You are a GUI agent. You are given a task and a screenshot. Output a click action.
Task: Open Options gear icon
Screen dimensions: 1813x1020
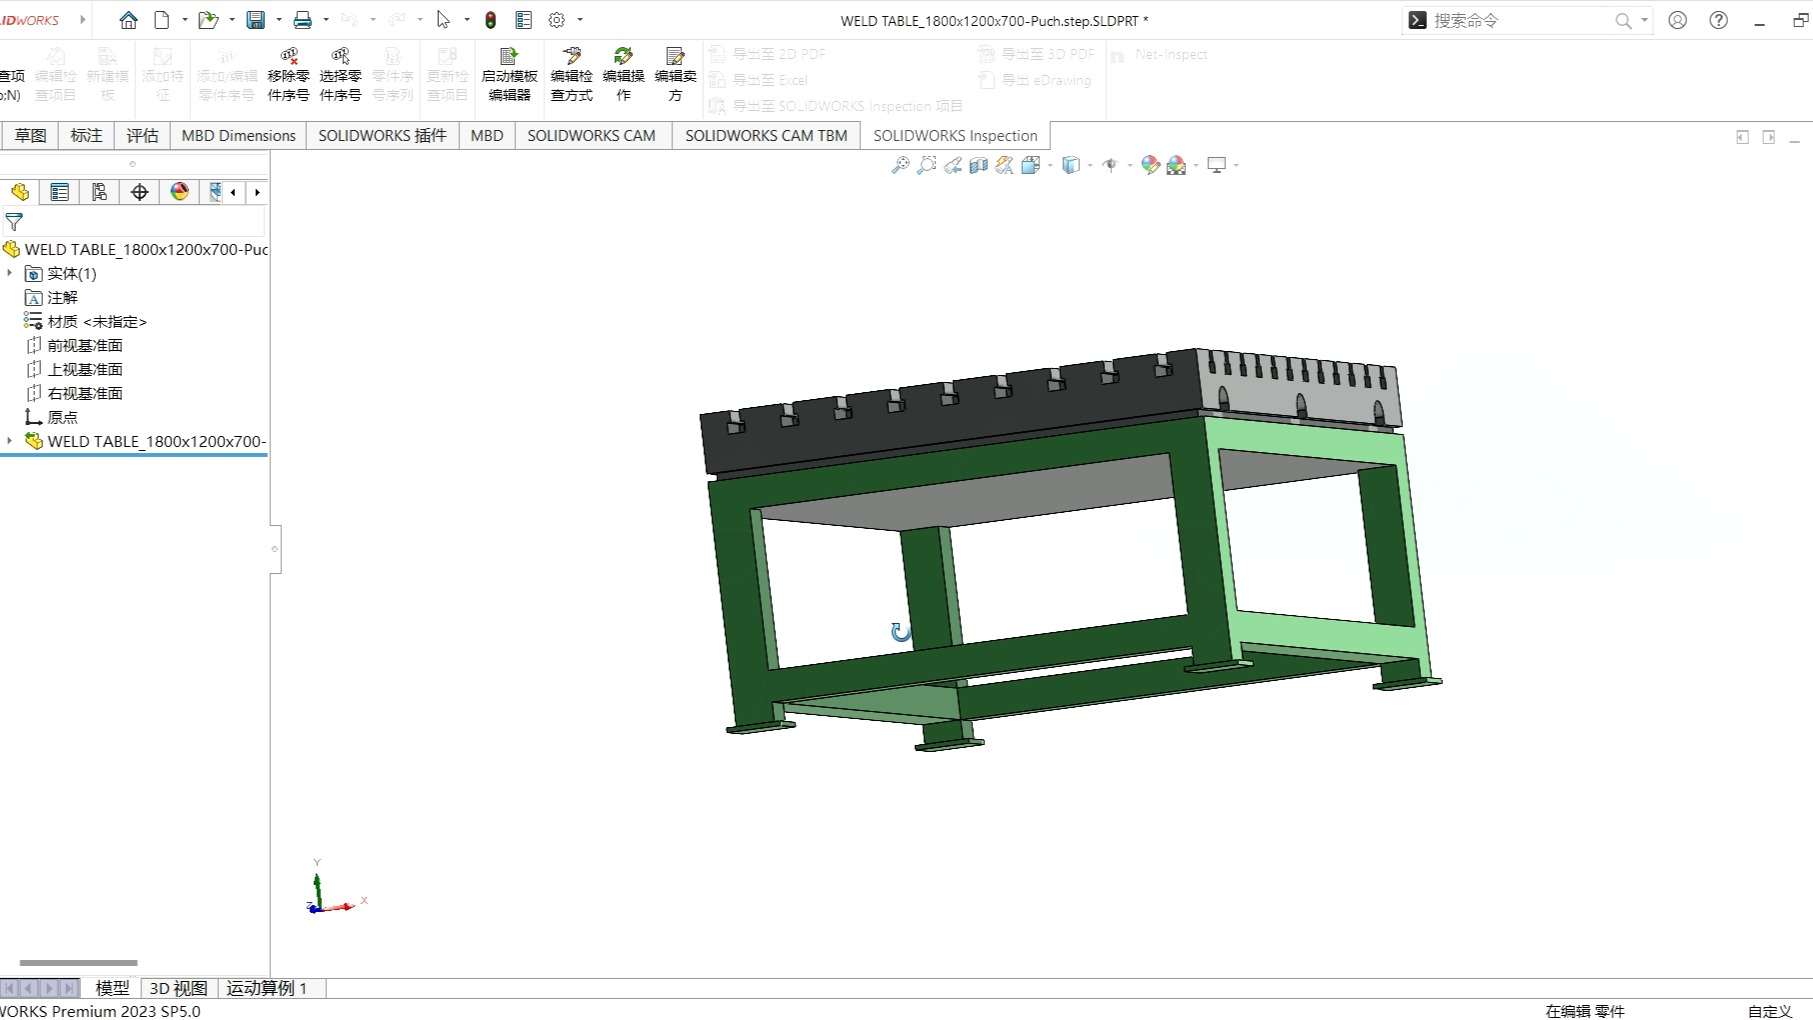click(557, 20)
